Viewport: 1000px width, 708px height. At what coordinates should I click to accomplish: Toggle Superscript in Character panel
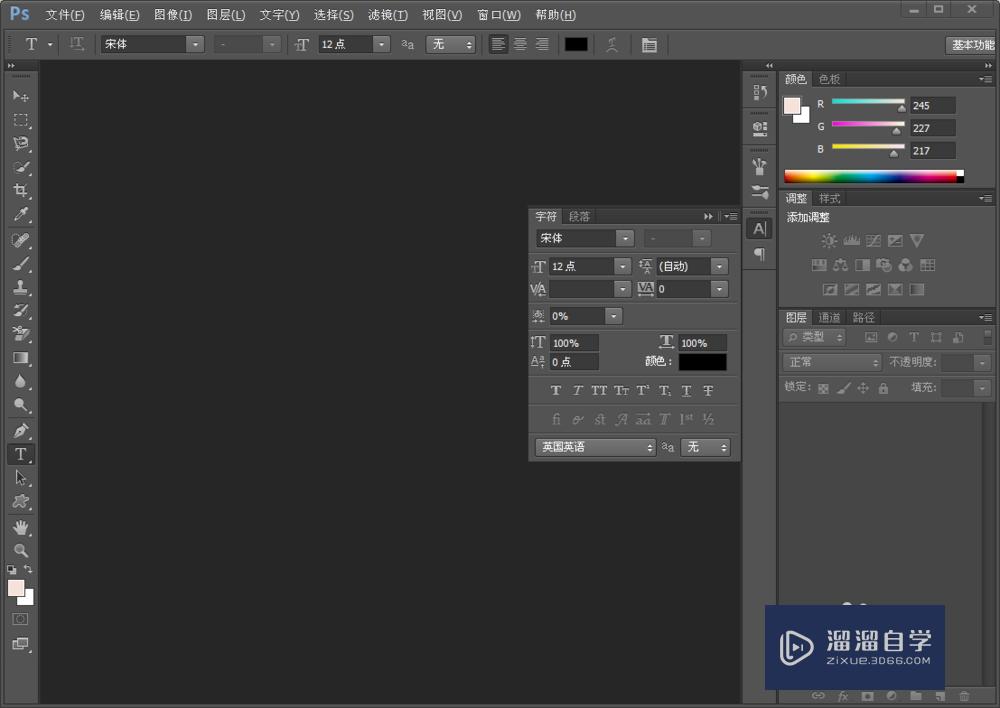(643, 390)
